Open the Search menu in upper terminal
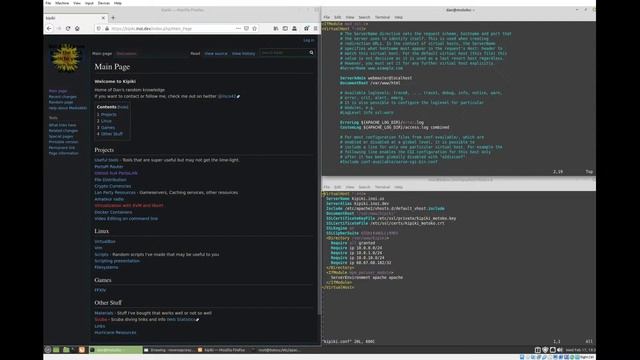This screenshot has width=640, height=360. coord(364,17)
